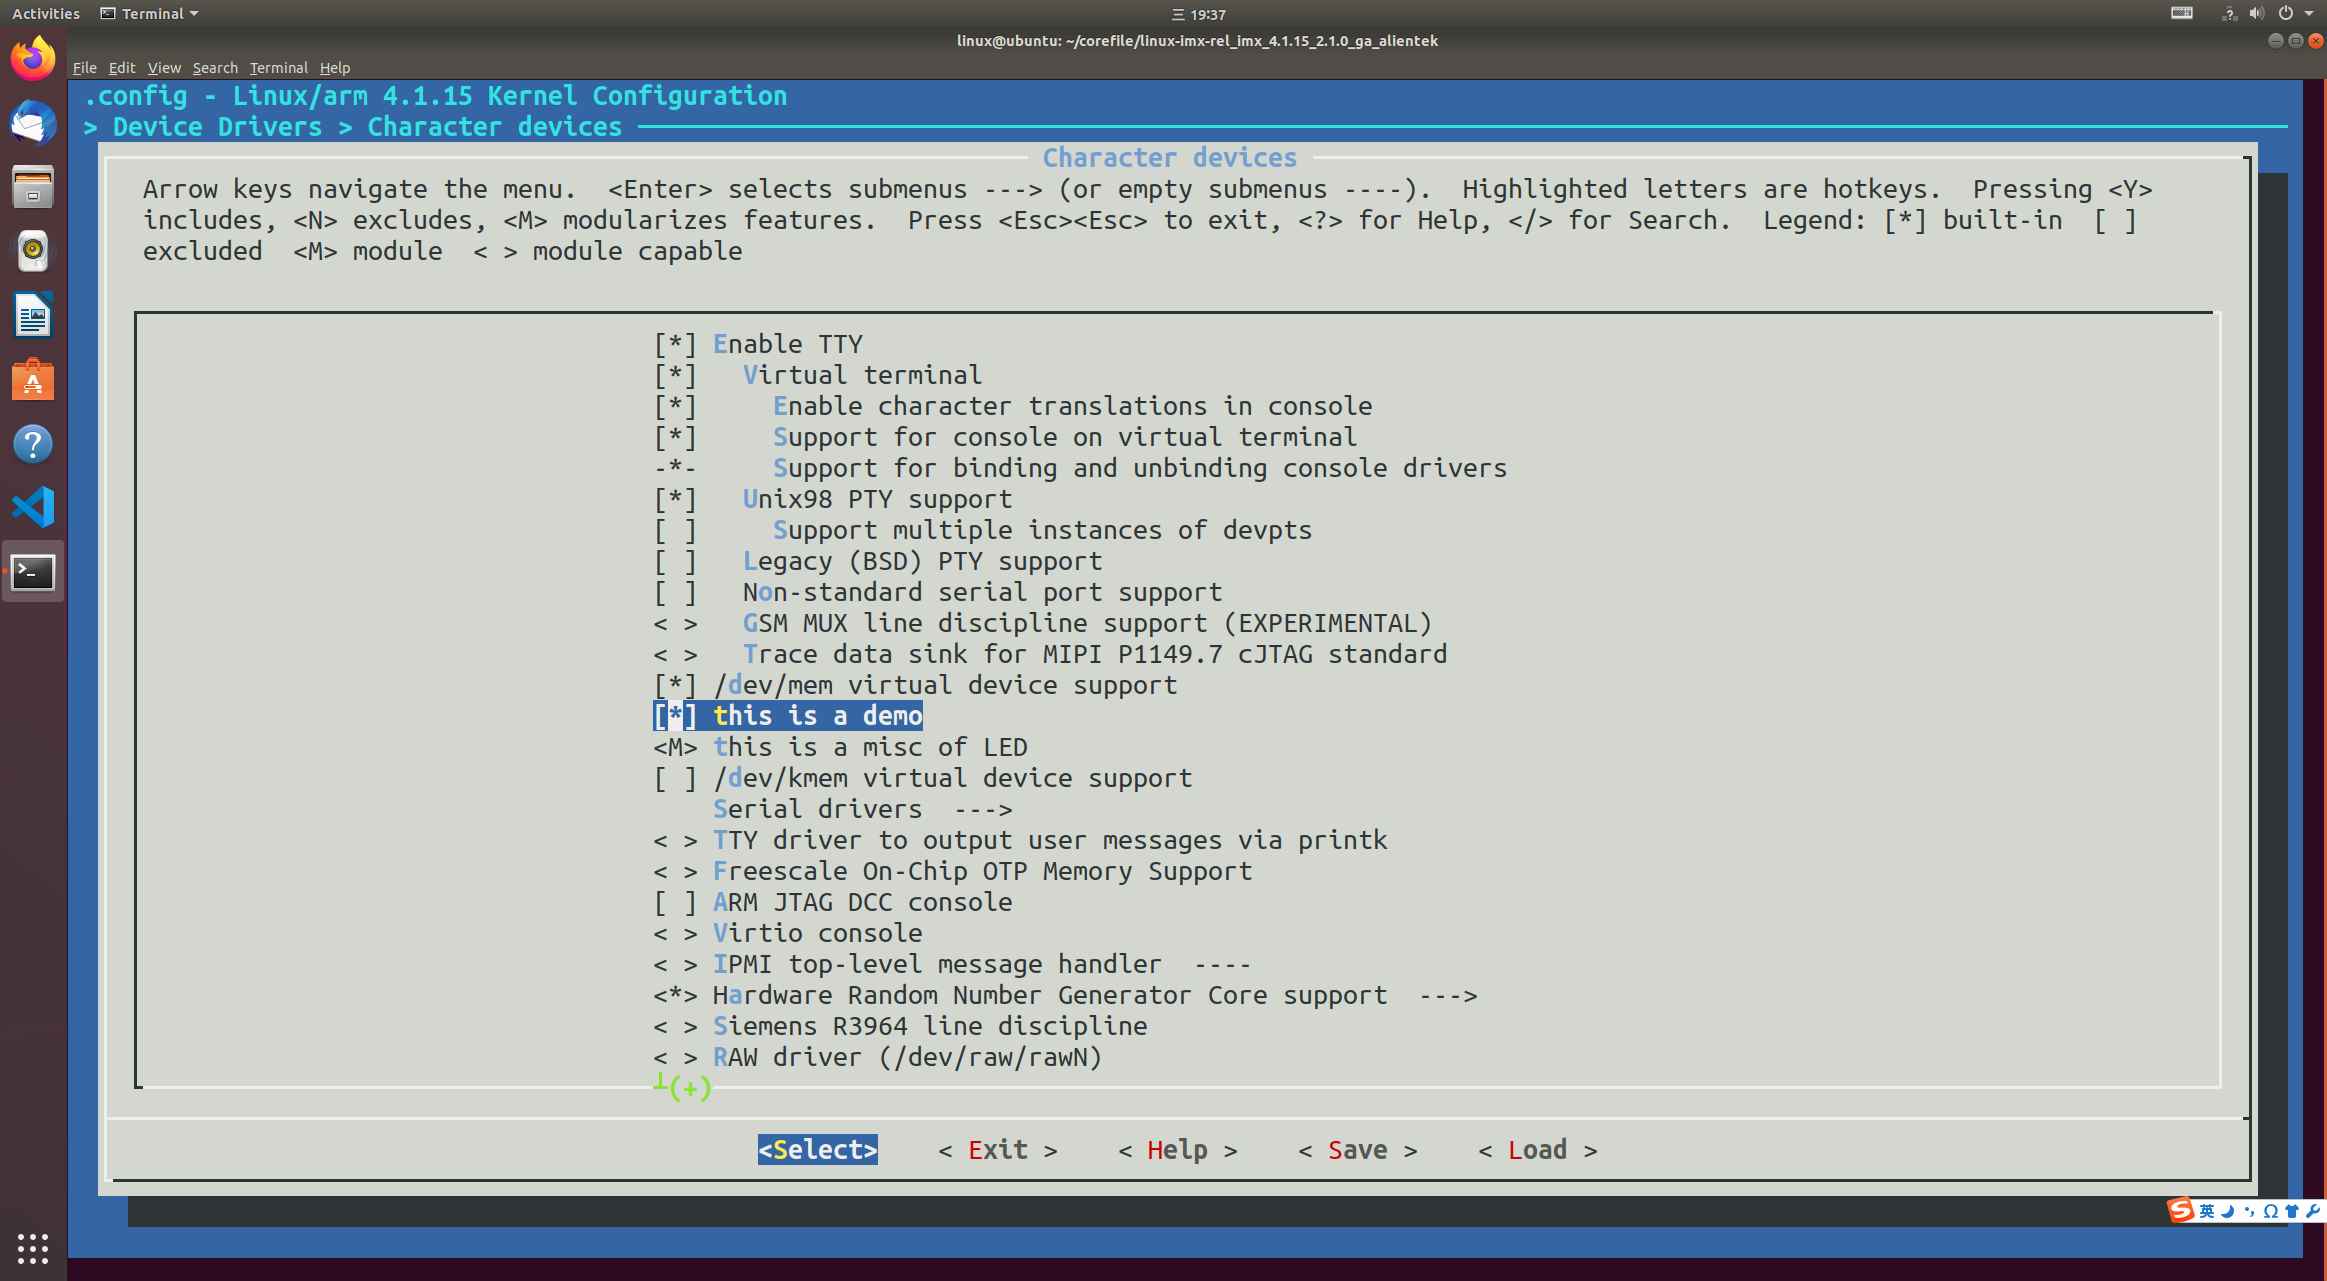Open Ubuntu Software store icon

click(x=33, y=380)
